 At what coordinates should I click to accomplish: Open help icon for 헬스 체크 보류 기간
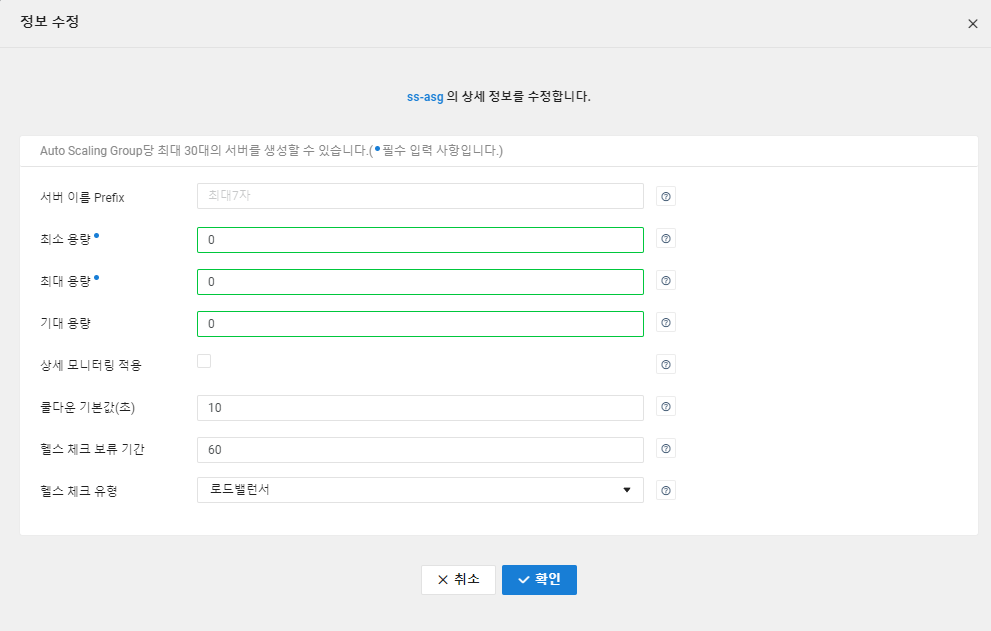pos(666,448)
